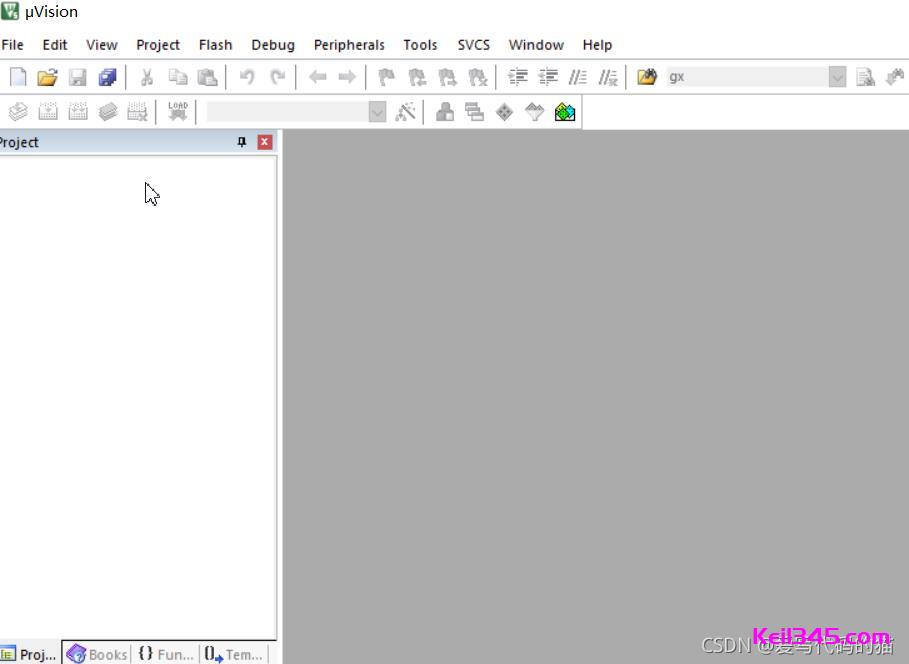Image resolution: width=909 pixels, height=664 pixels.
Task: Open Manage Run-Time Environment diamond icon
Action: [x=504, y=111]
